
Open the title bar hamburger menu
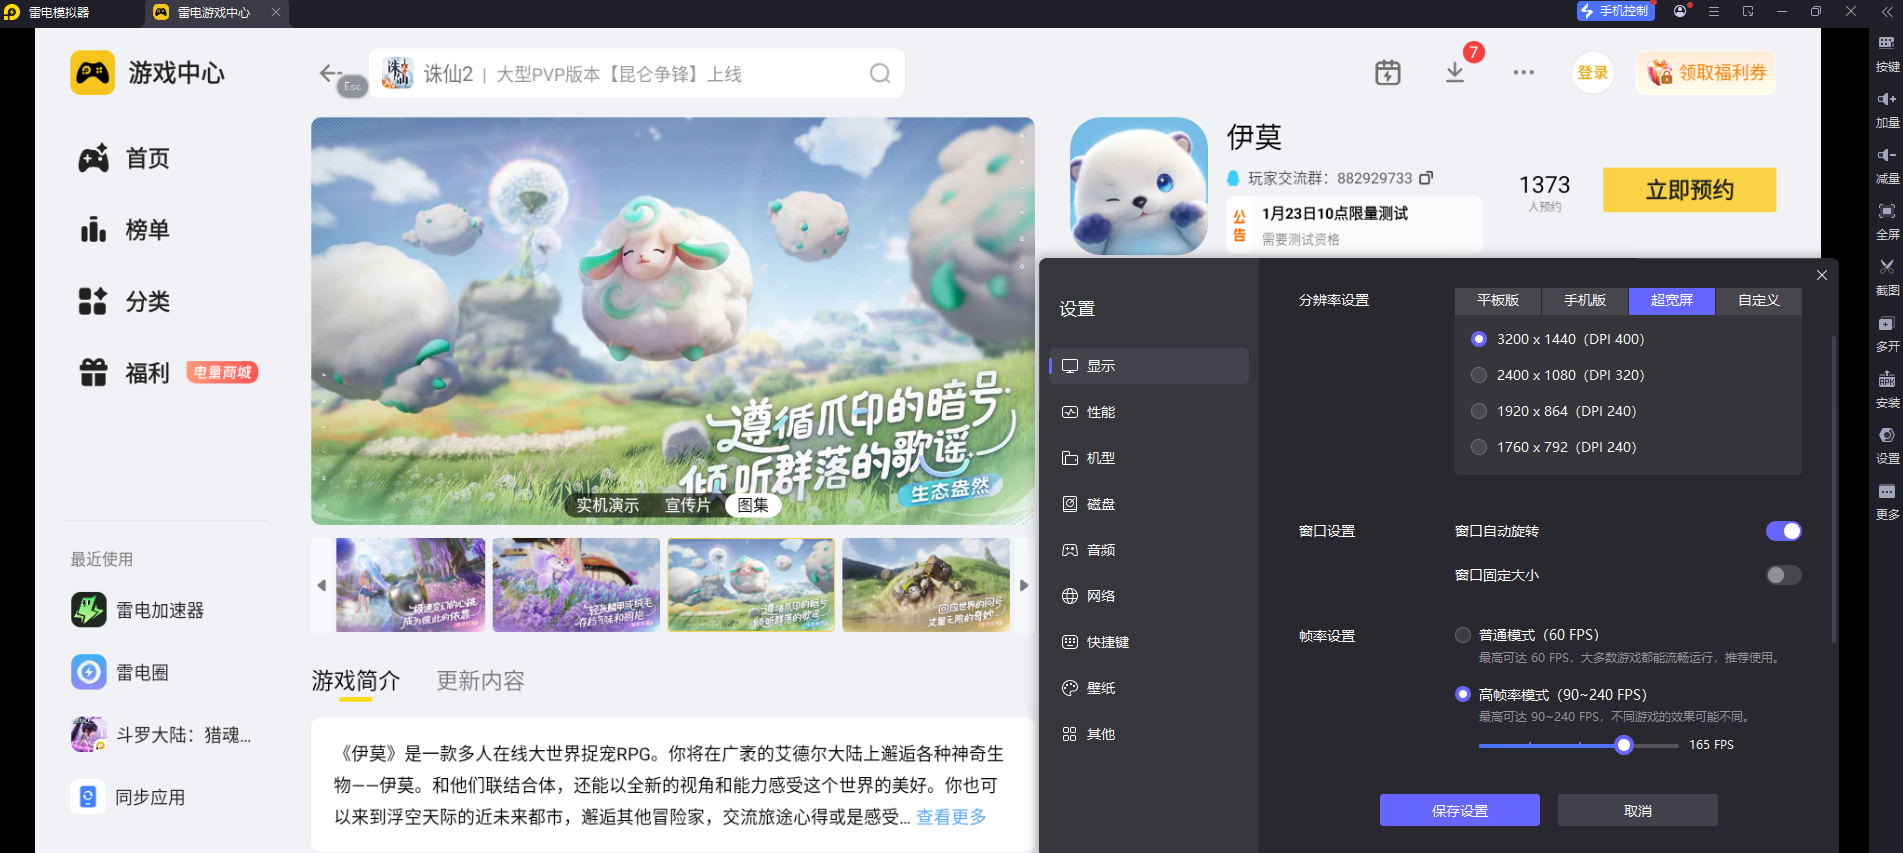pyautogui.click(x=1714, y=12)
